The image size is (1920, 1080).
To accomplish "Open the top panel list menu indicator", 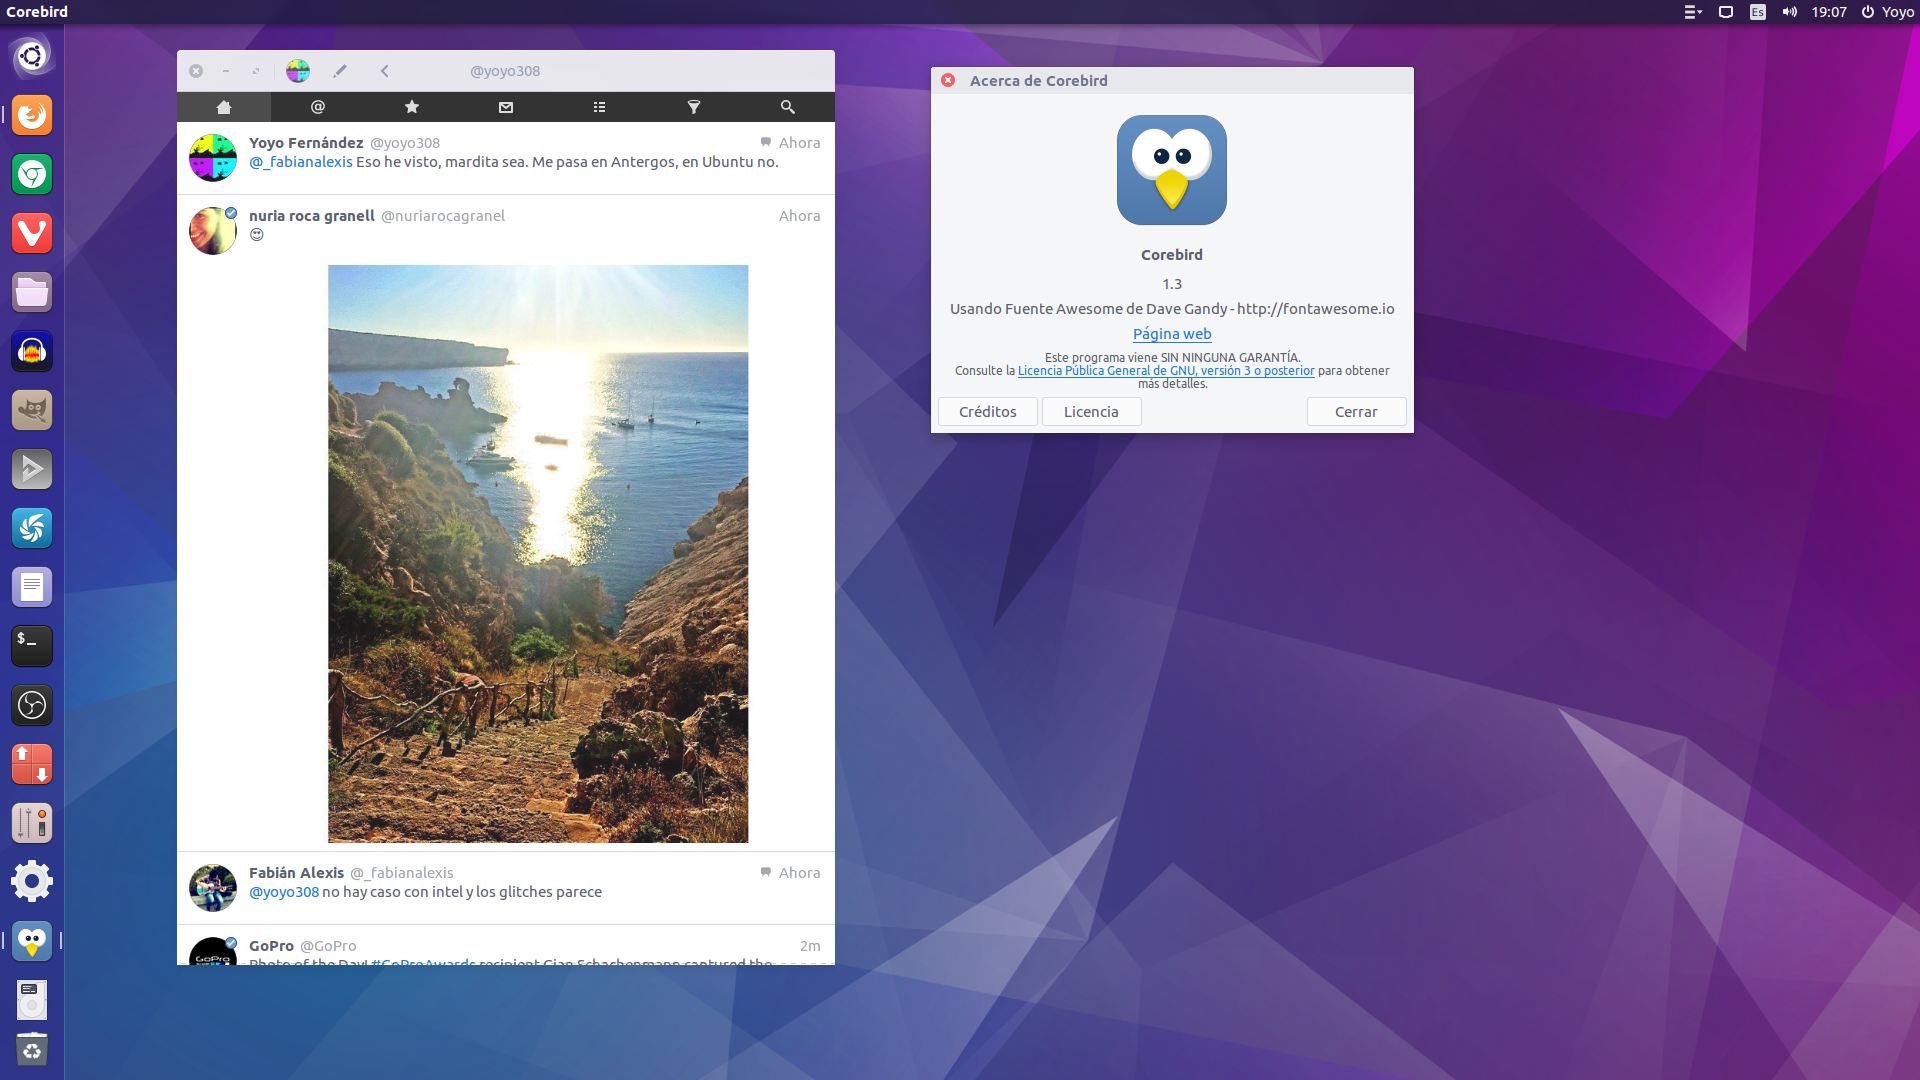I will click(x=1692, y=12).
